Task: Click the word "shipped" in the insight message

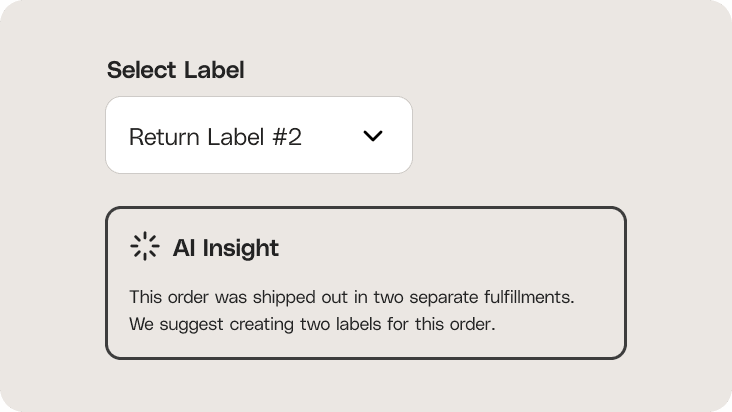Action: coord(281,297)
